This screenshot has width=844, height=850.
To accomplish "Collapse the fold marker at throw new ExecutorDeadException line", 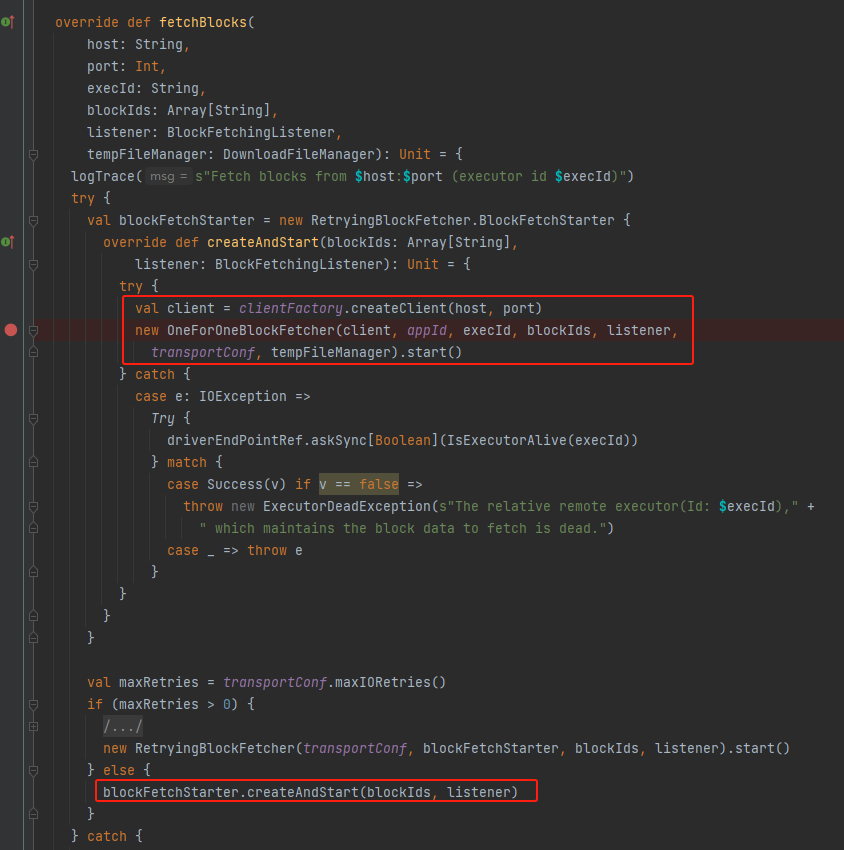I will pos(33,506).
